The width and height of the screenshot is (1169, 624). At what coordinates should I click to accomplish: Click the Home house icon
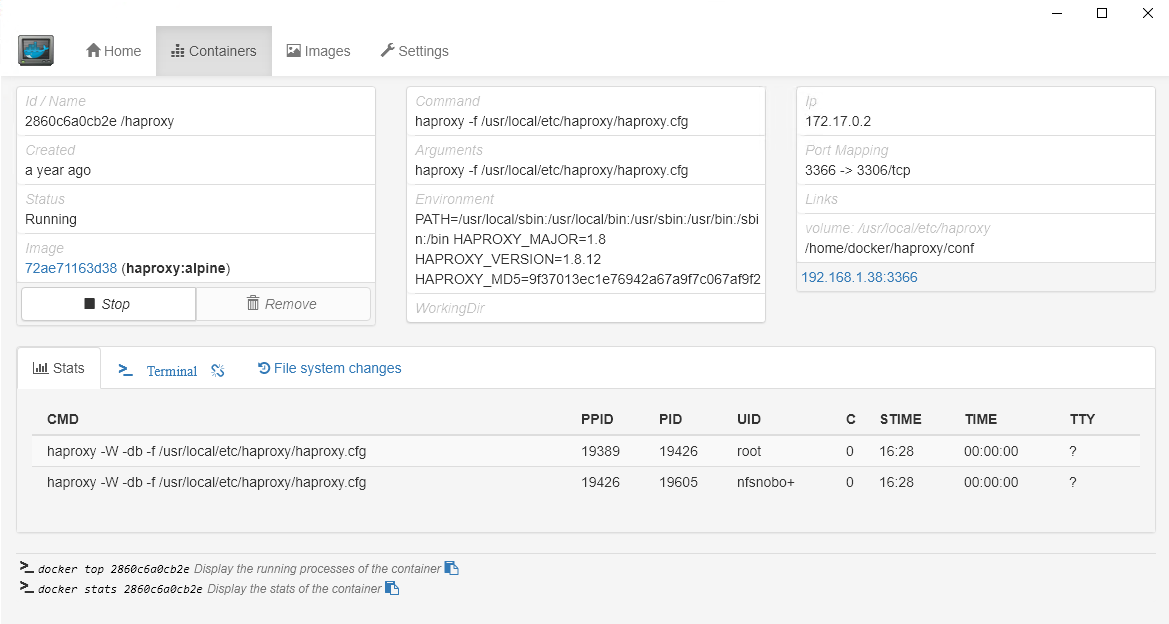click(93, 50)
